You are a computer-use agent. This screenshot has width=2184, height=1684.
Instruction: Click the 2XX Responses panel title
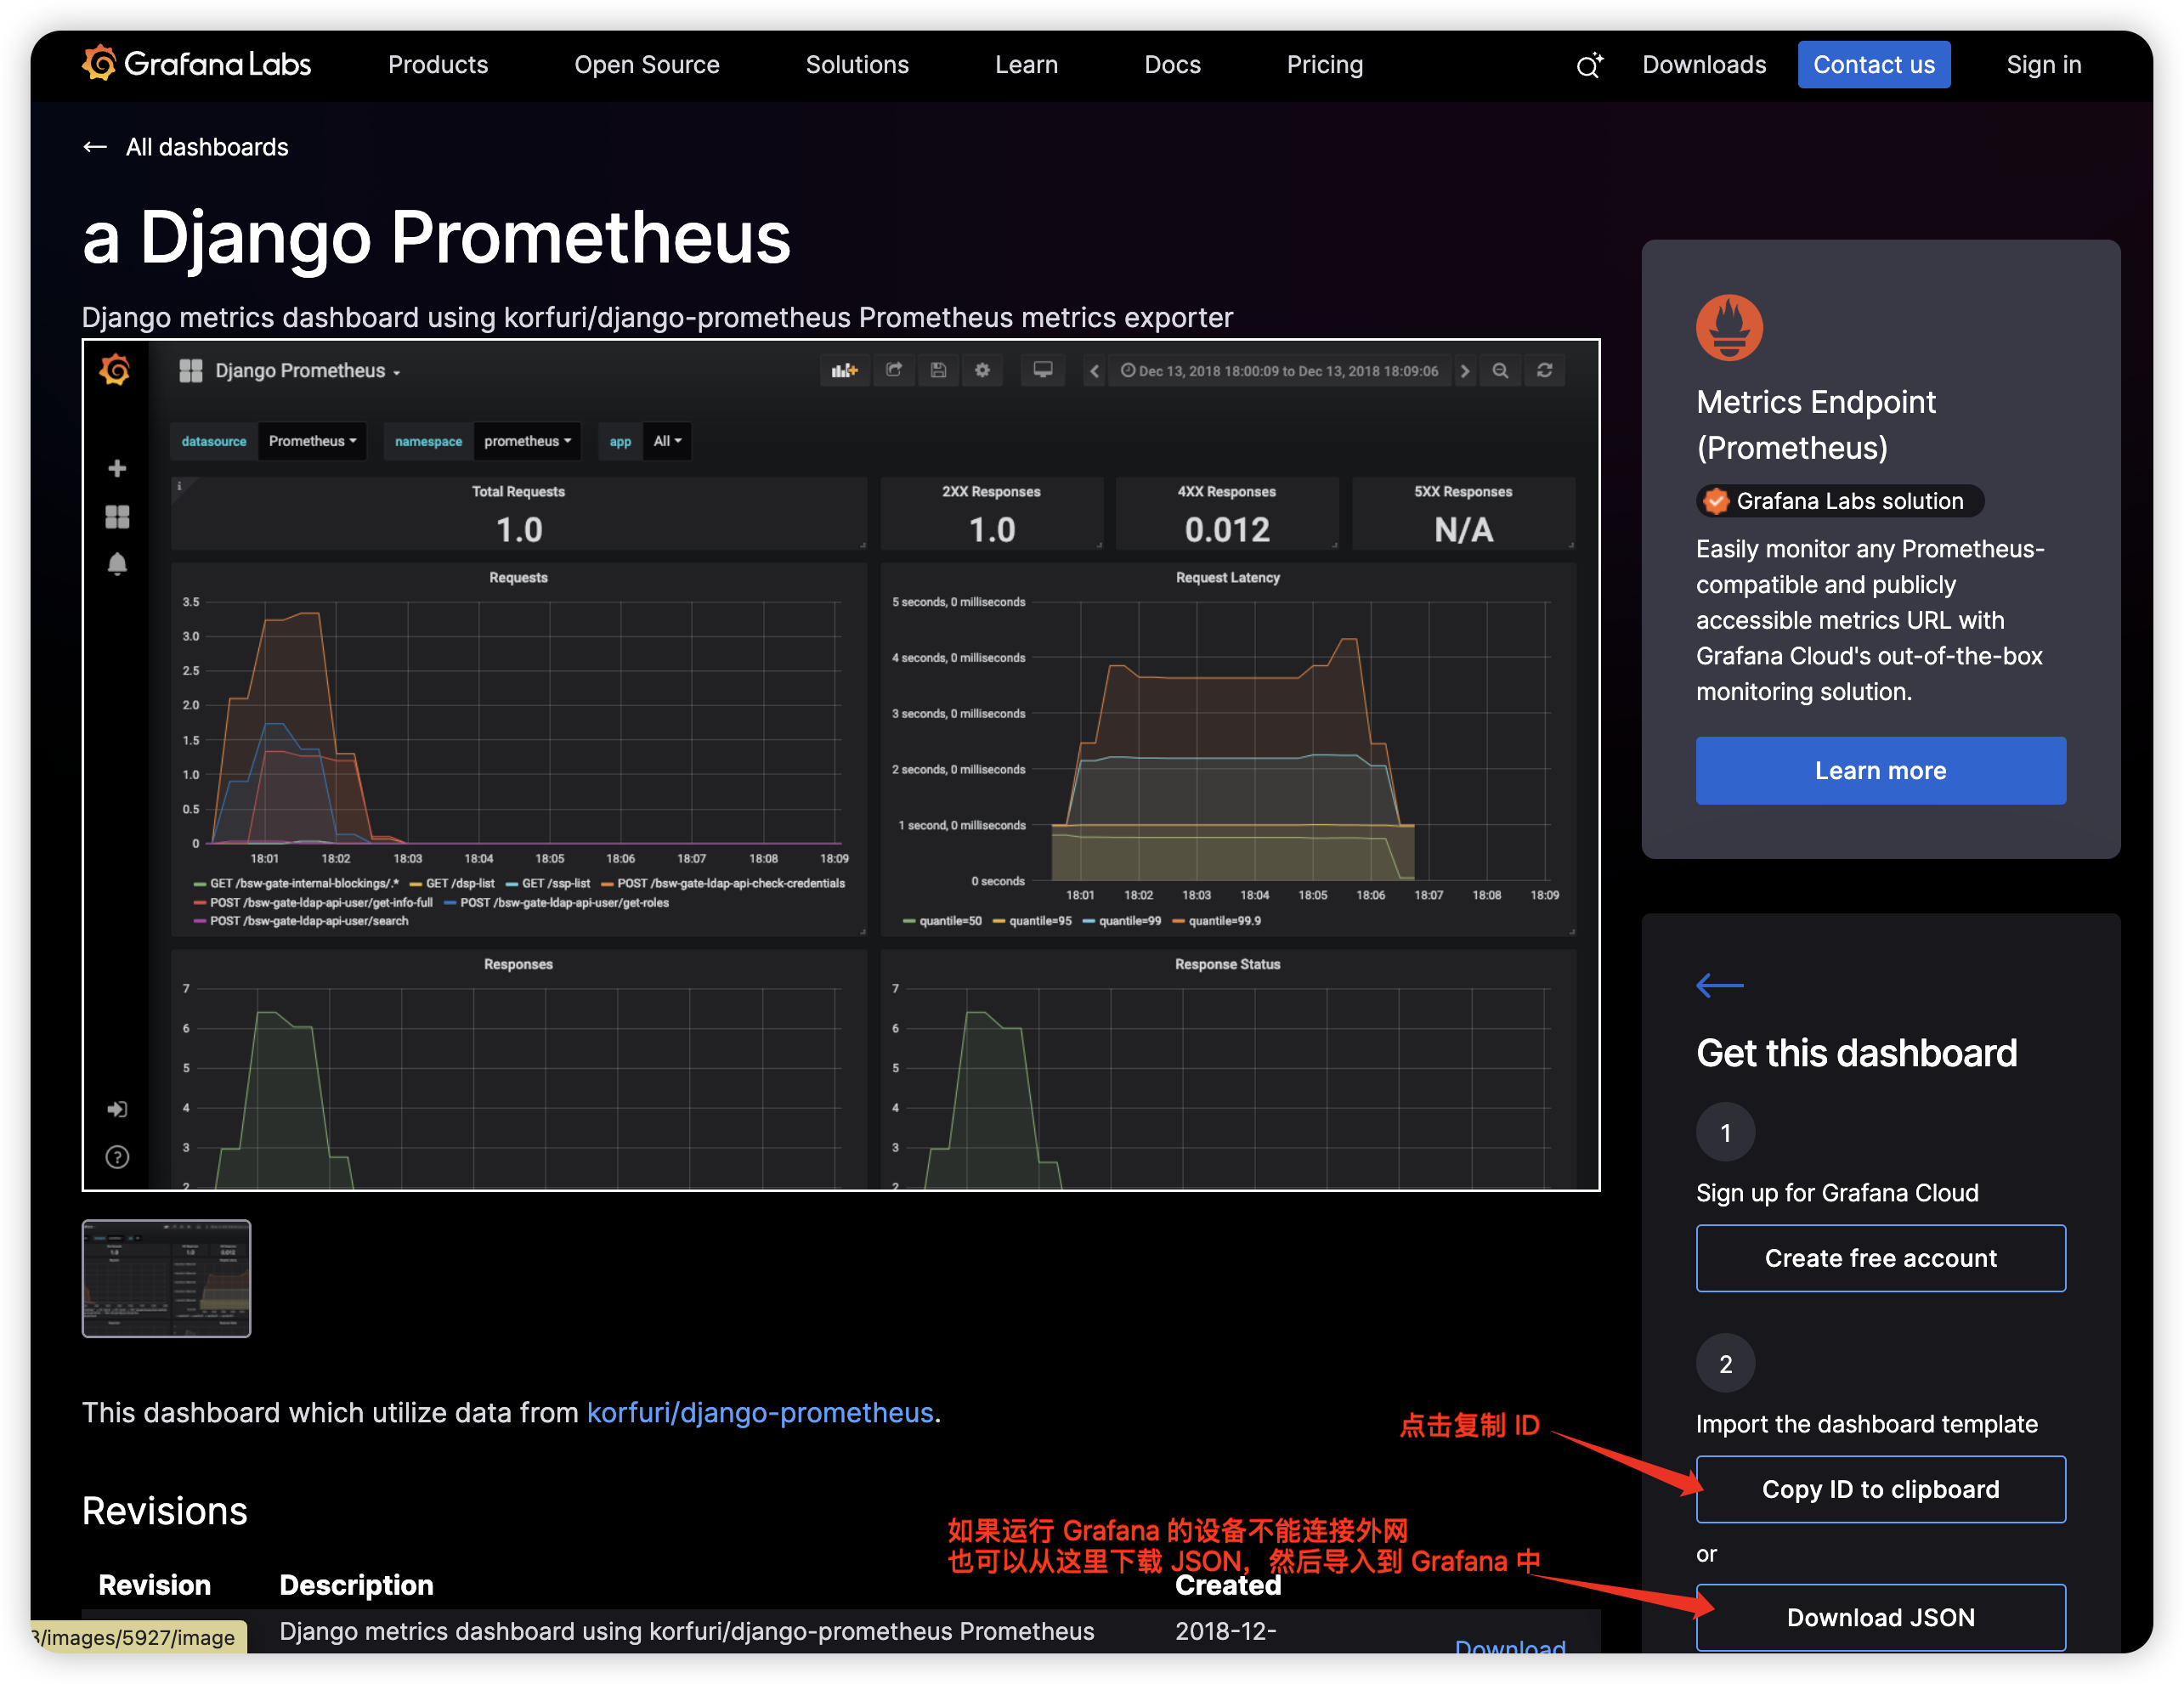(x=991, y=491)
